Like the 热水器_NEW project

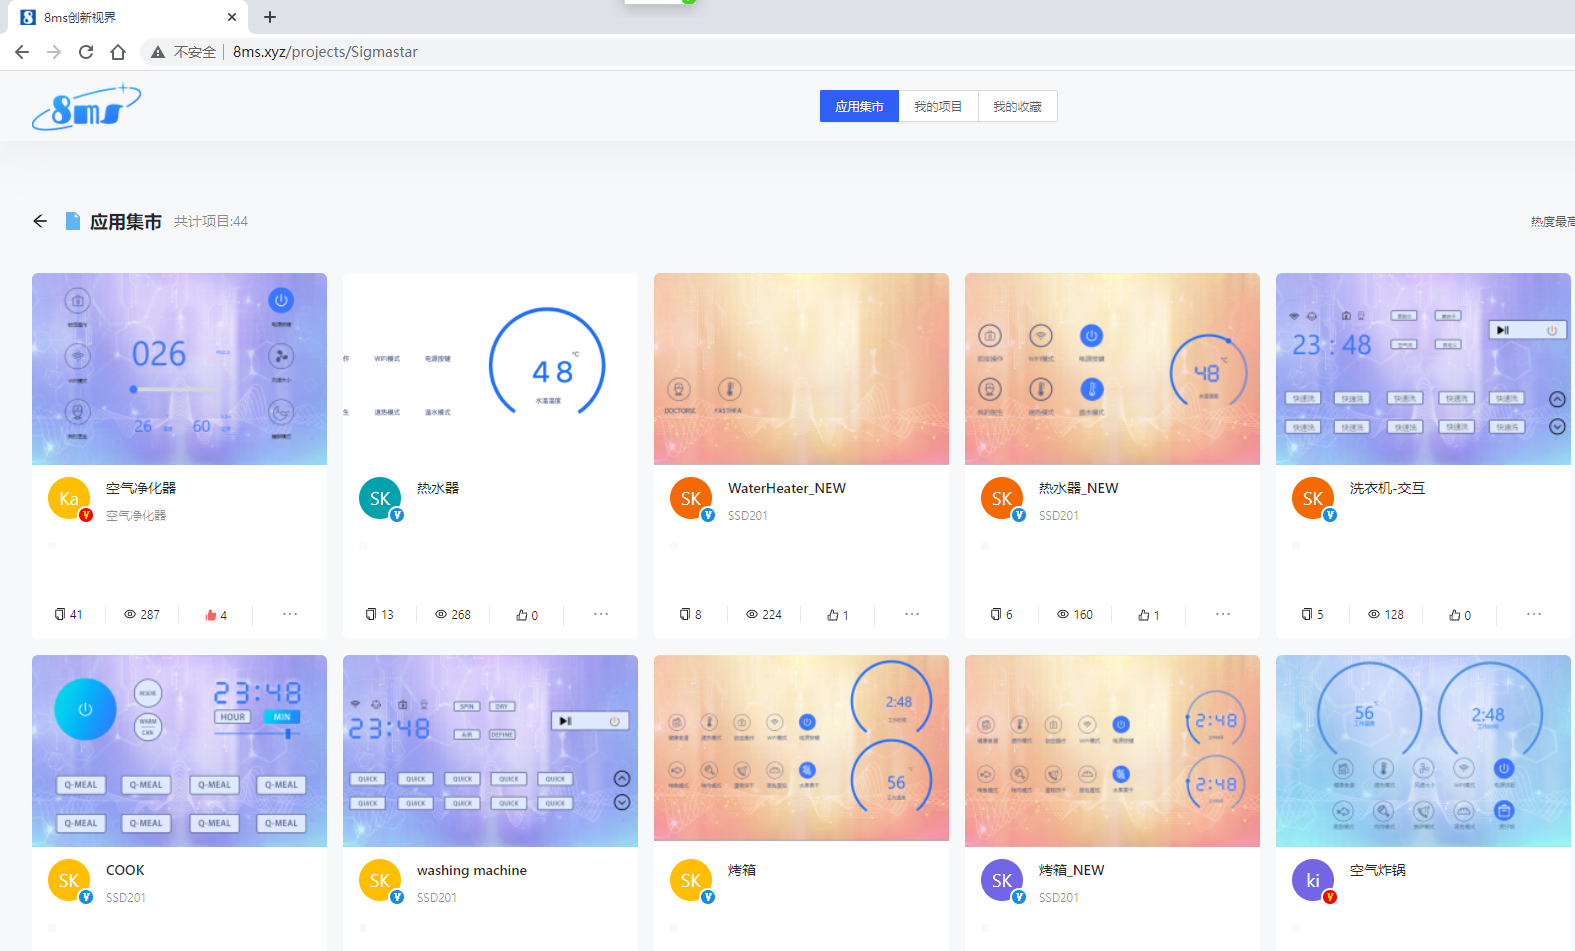pyautogui.click(x=1144, y=615)
